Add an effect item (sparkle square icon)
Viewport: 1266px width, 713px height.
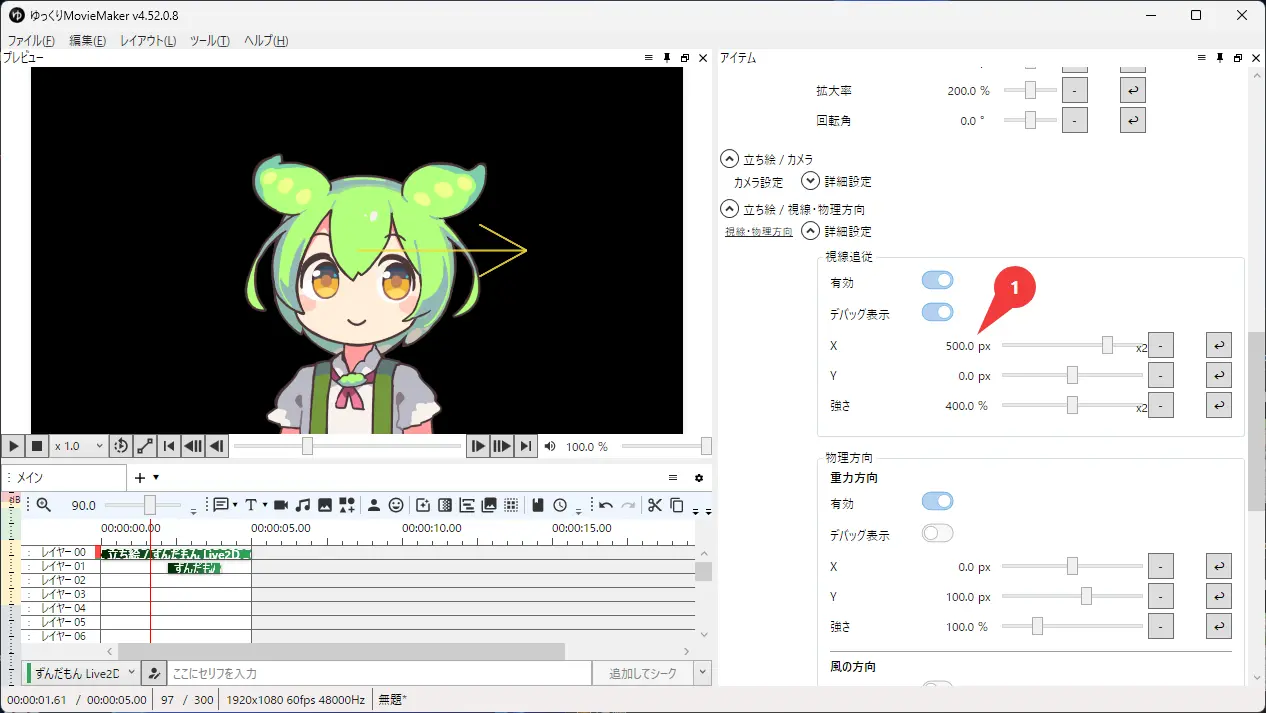pos(423,505)
